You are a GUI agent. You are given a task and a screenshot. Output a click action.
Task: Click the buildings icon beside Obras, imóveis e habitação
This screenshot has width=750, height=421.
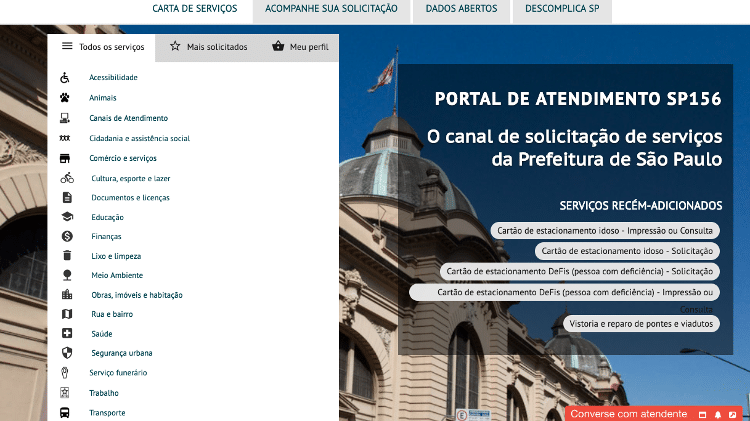tap(67, 295)
